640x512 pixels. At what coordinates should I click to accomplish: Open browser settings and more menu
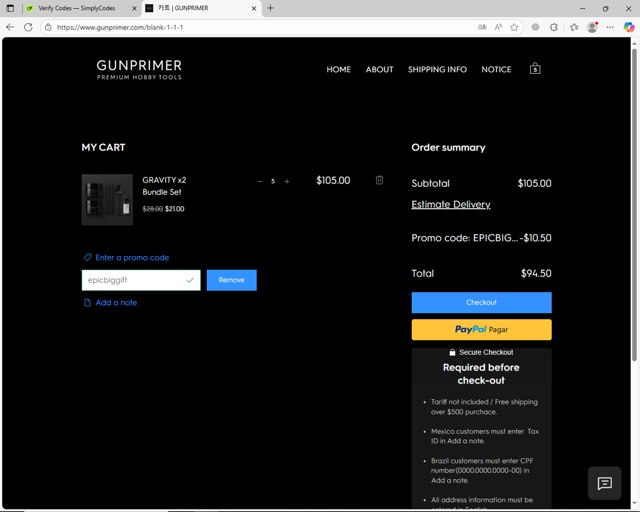coord(610,27)
